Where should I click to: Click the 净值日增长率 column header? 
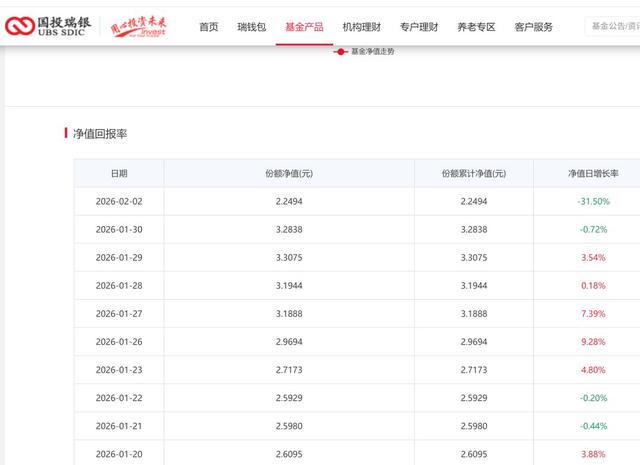pyautogui.click(x=592, y=173)
